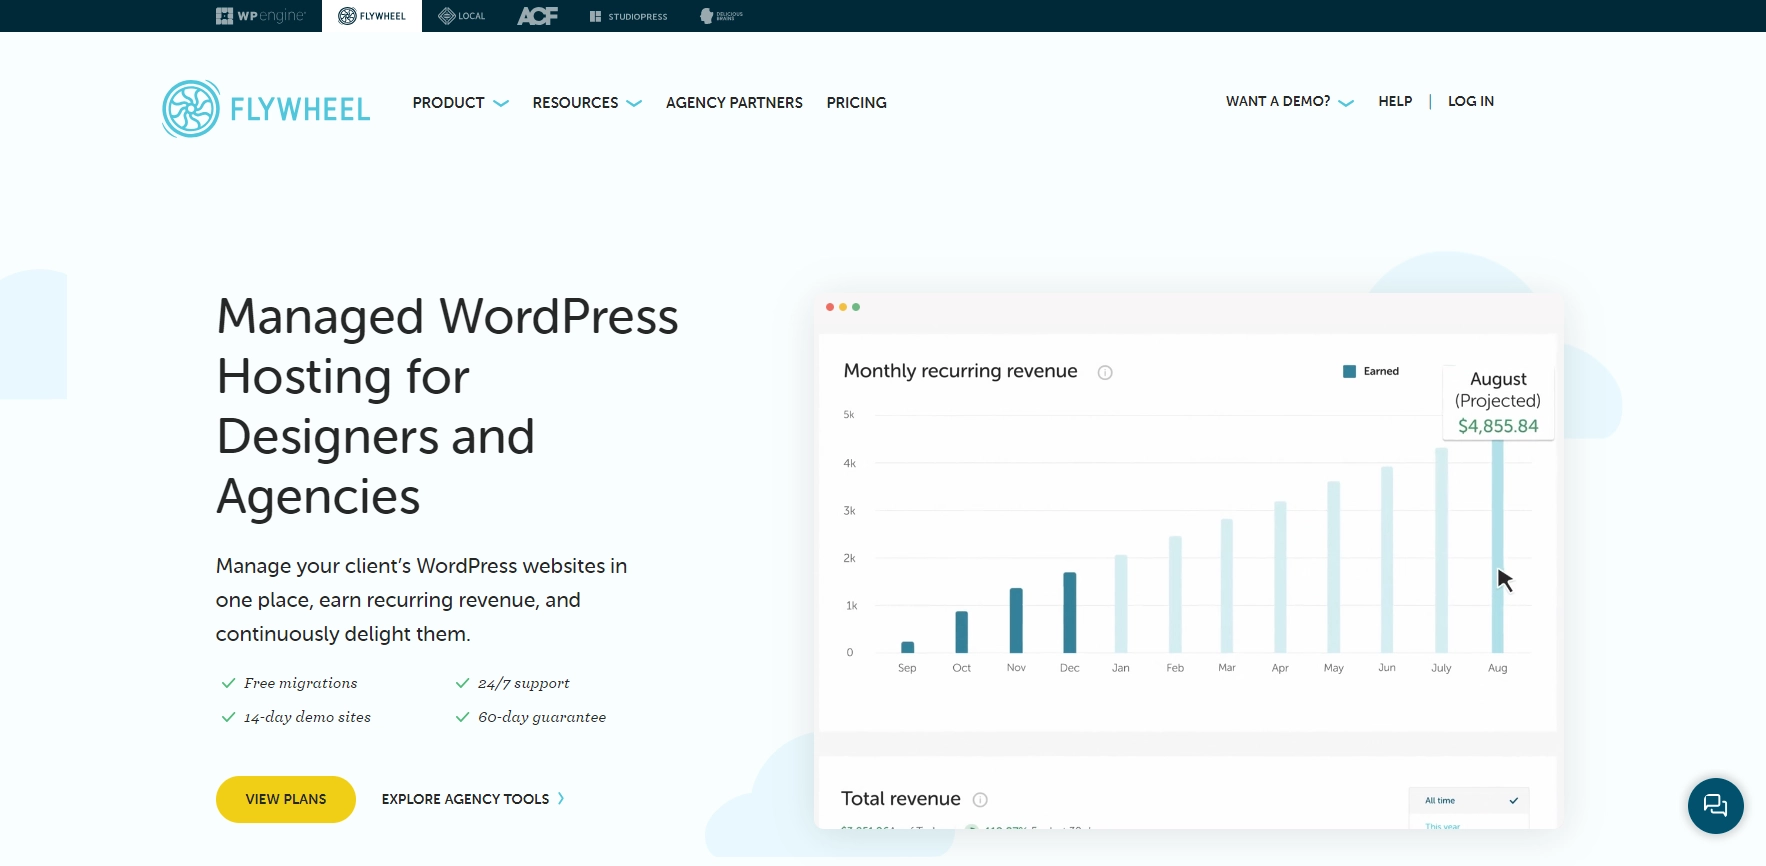Open the All time period dropdown
Viewport: 1766px width, 866px height.
coord(1470,800)
